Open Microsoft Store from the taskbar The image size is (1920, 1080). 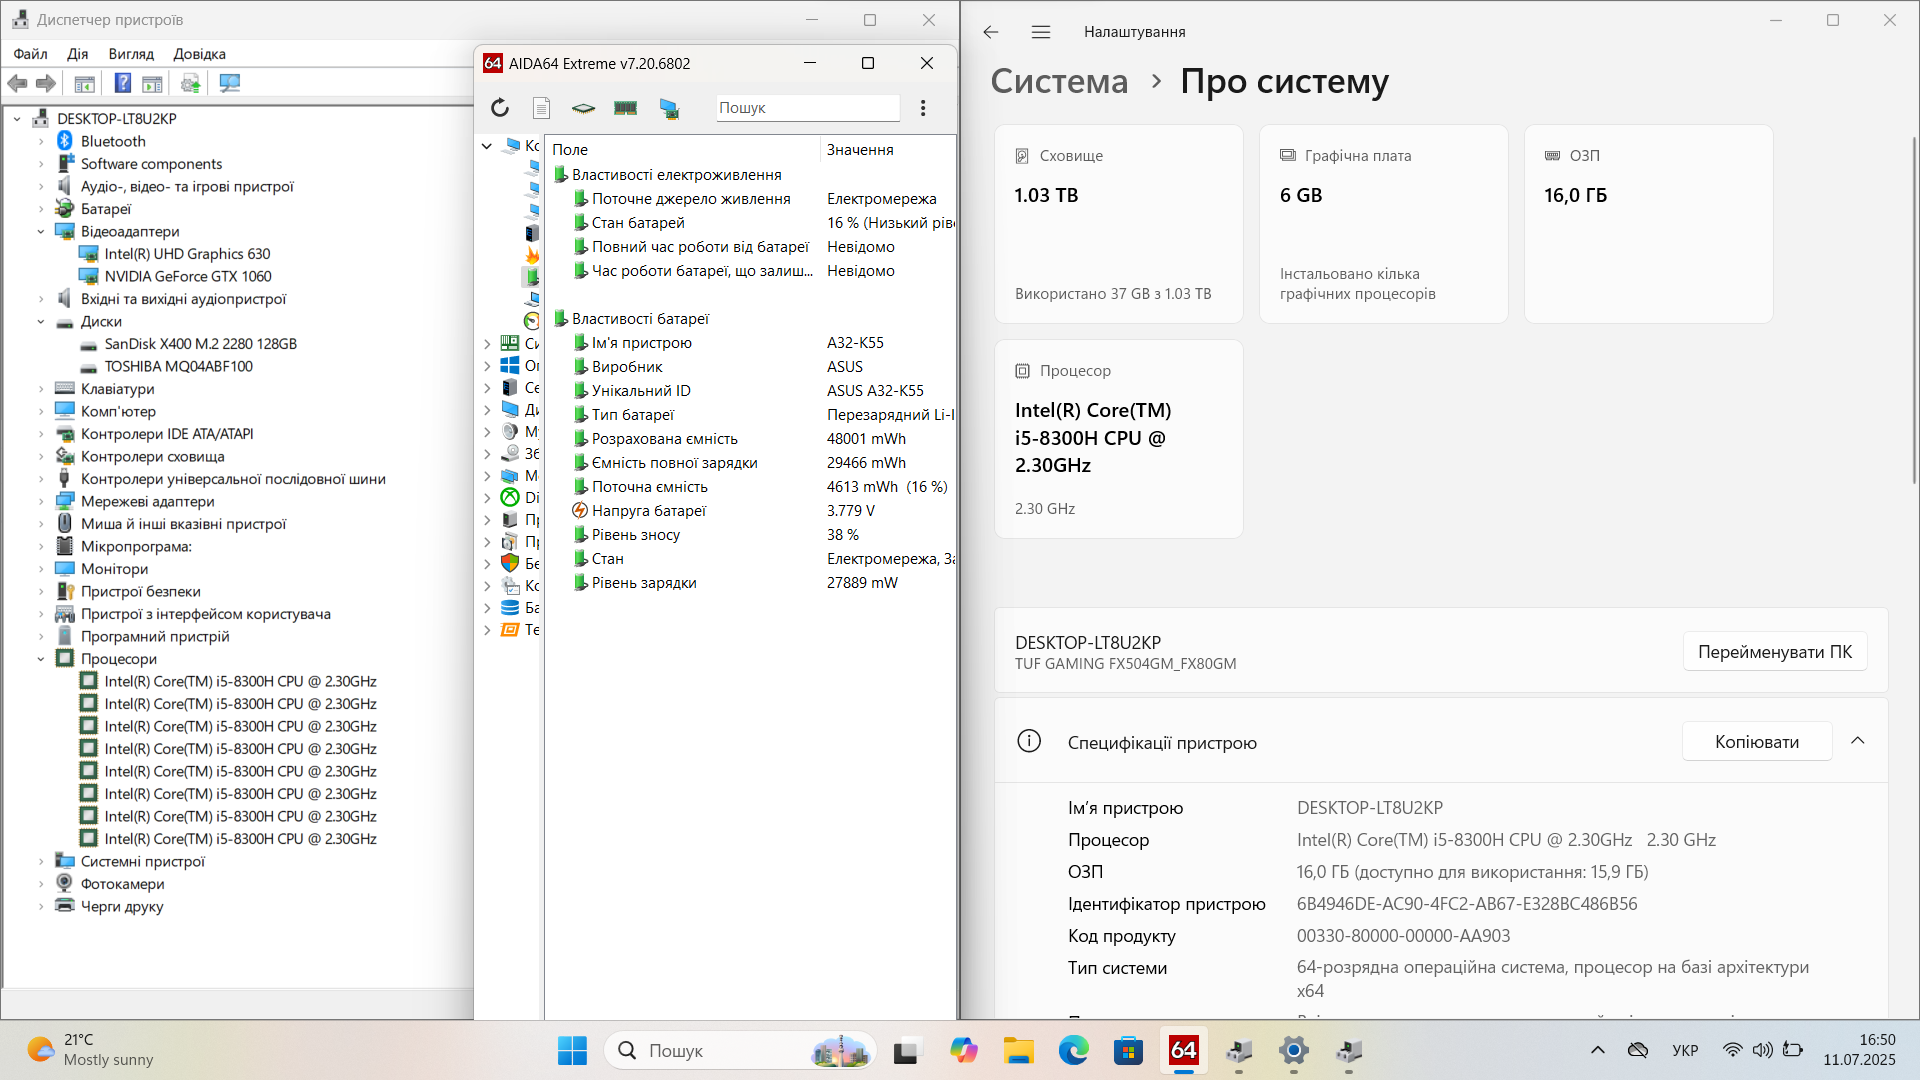click(1128, 1051)
